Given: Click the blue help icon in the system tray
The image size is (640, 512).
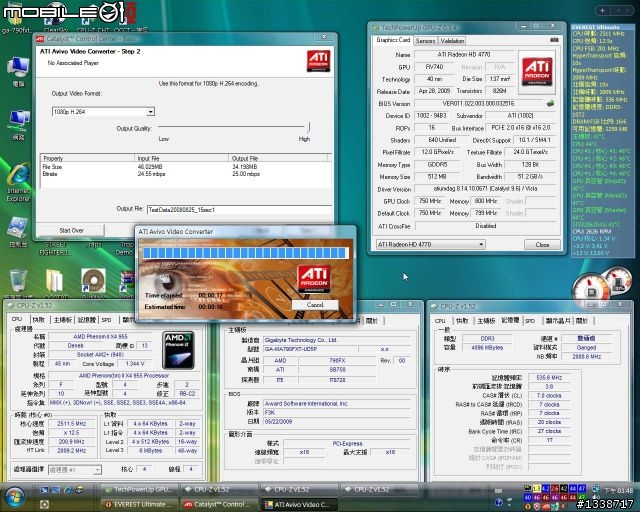Looking at the screenshot, I should [x=498, y=502].
